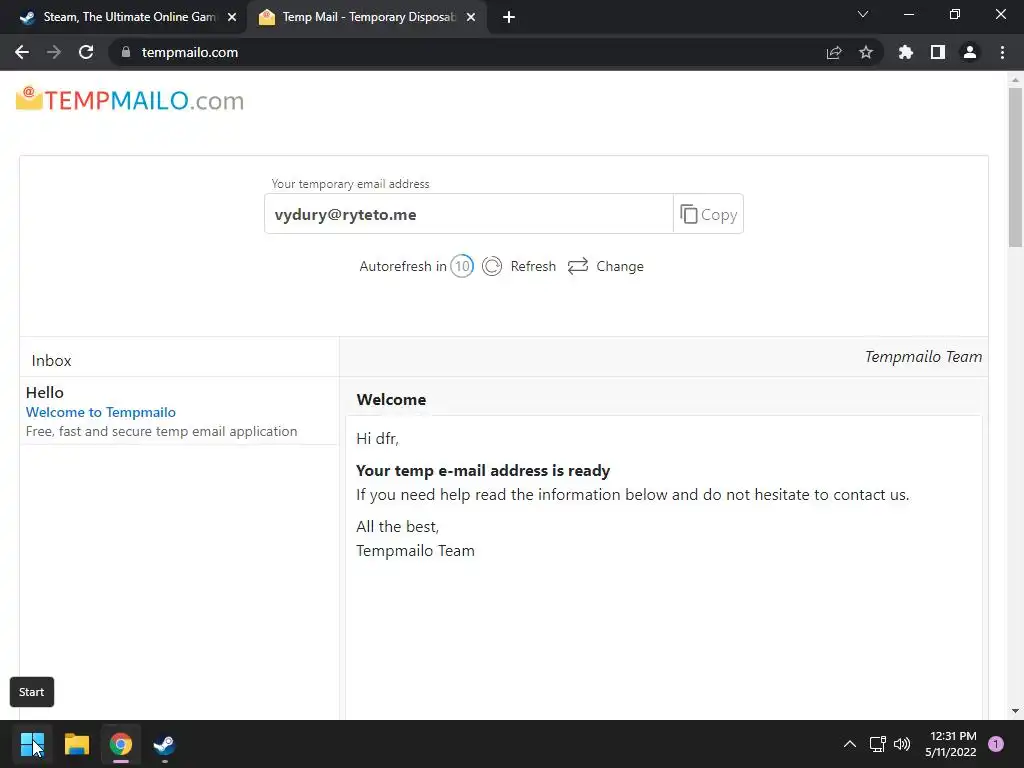Click the share this page icon
The width and height of the screenshot is (1024, 768).
tap(834, 52)
